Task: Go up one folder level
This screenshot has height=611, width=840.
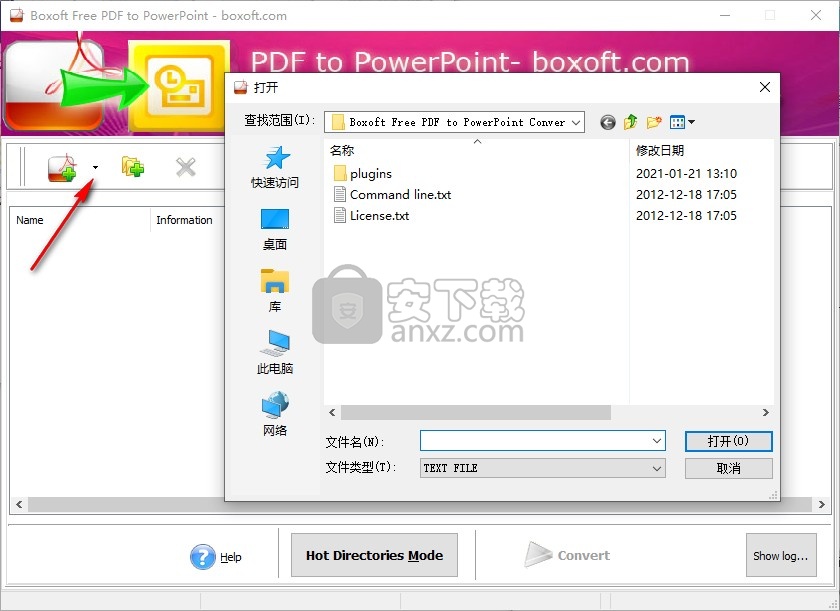Action: coord(631,122)
